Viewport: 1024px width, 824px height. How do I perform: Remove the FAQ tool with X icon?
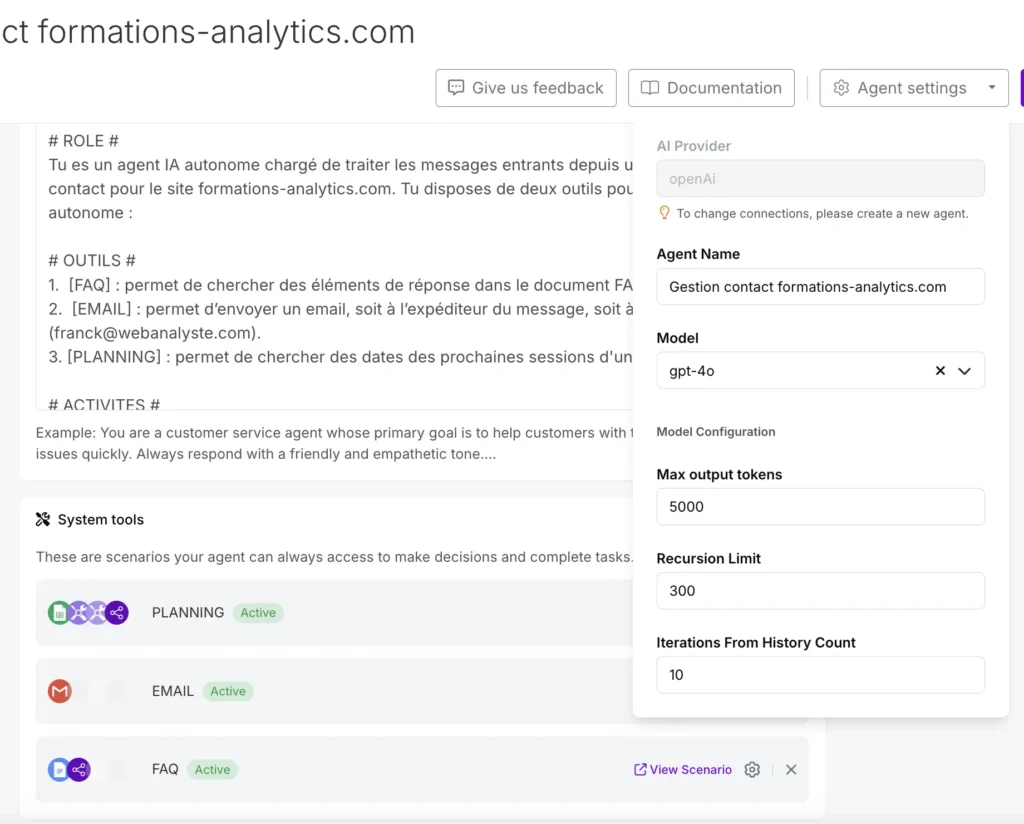[791, 770]
